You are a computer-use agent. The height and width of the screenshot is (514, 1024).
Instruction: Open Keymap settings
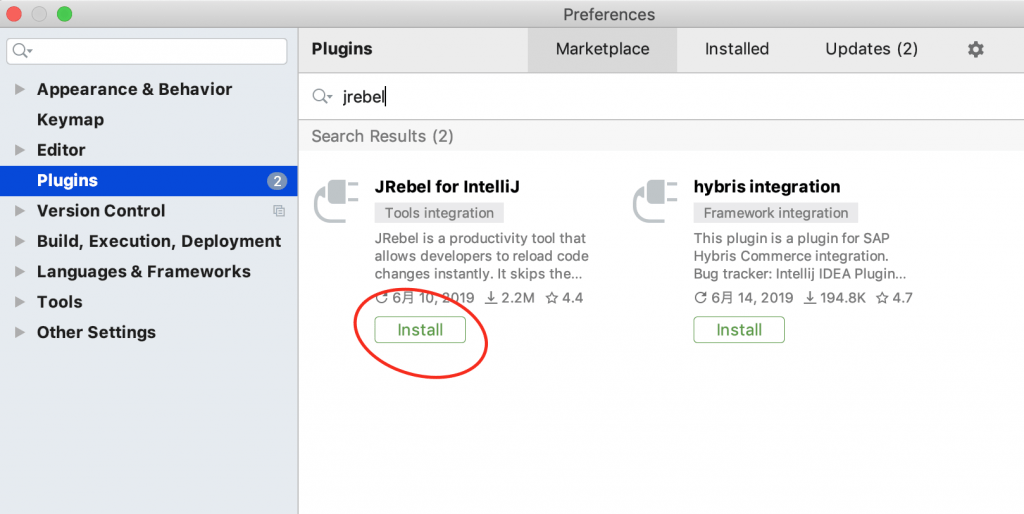tap(70, 120)
